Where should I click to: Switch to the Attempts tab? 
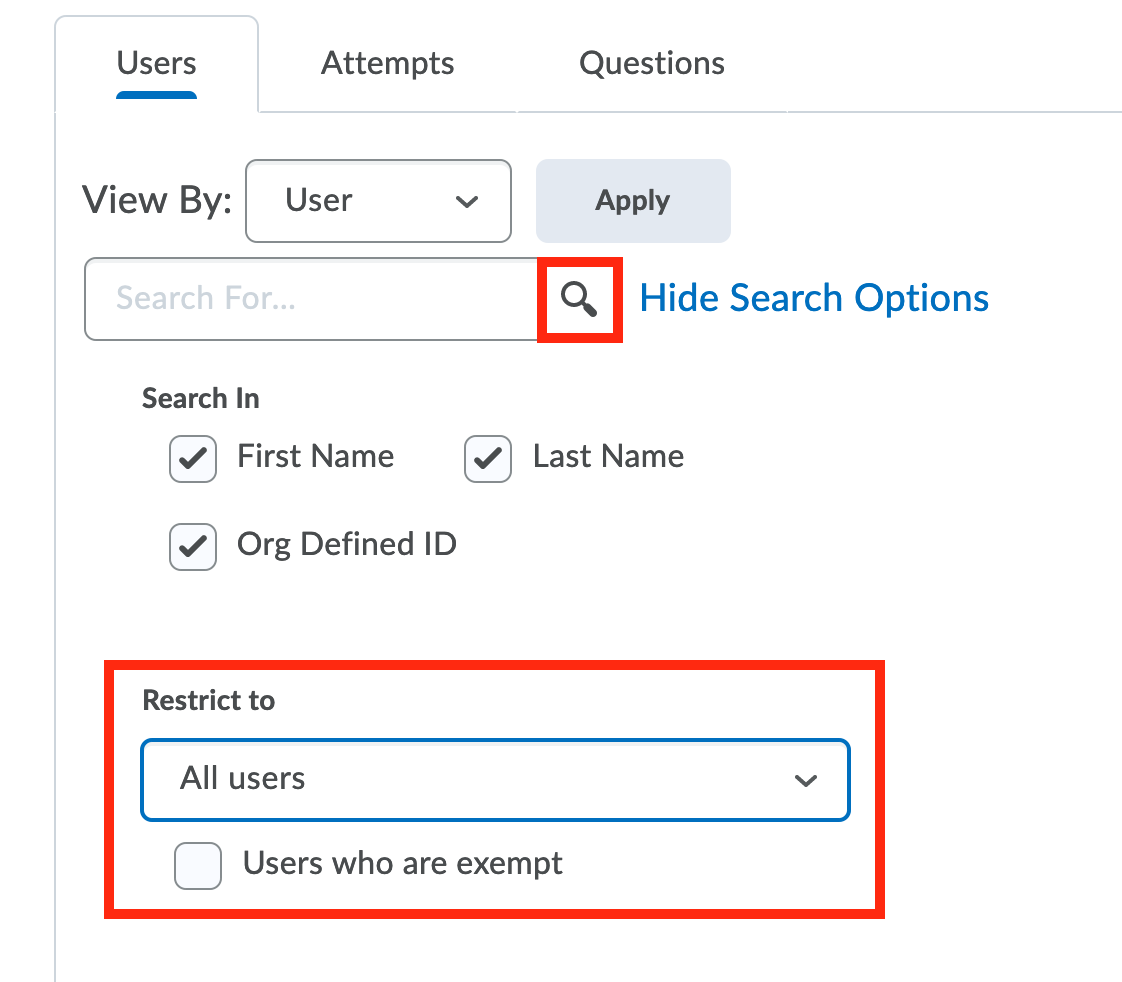(387, 63)
